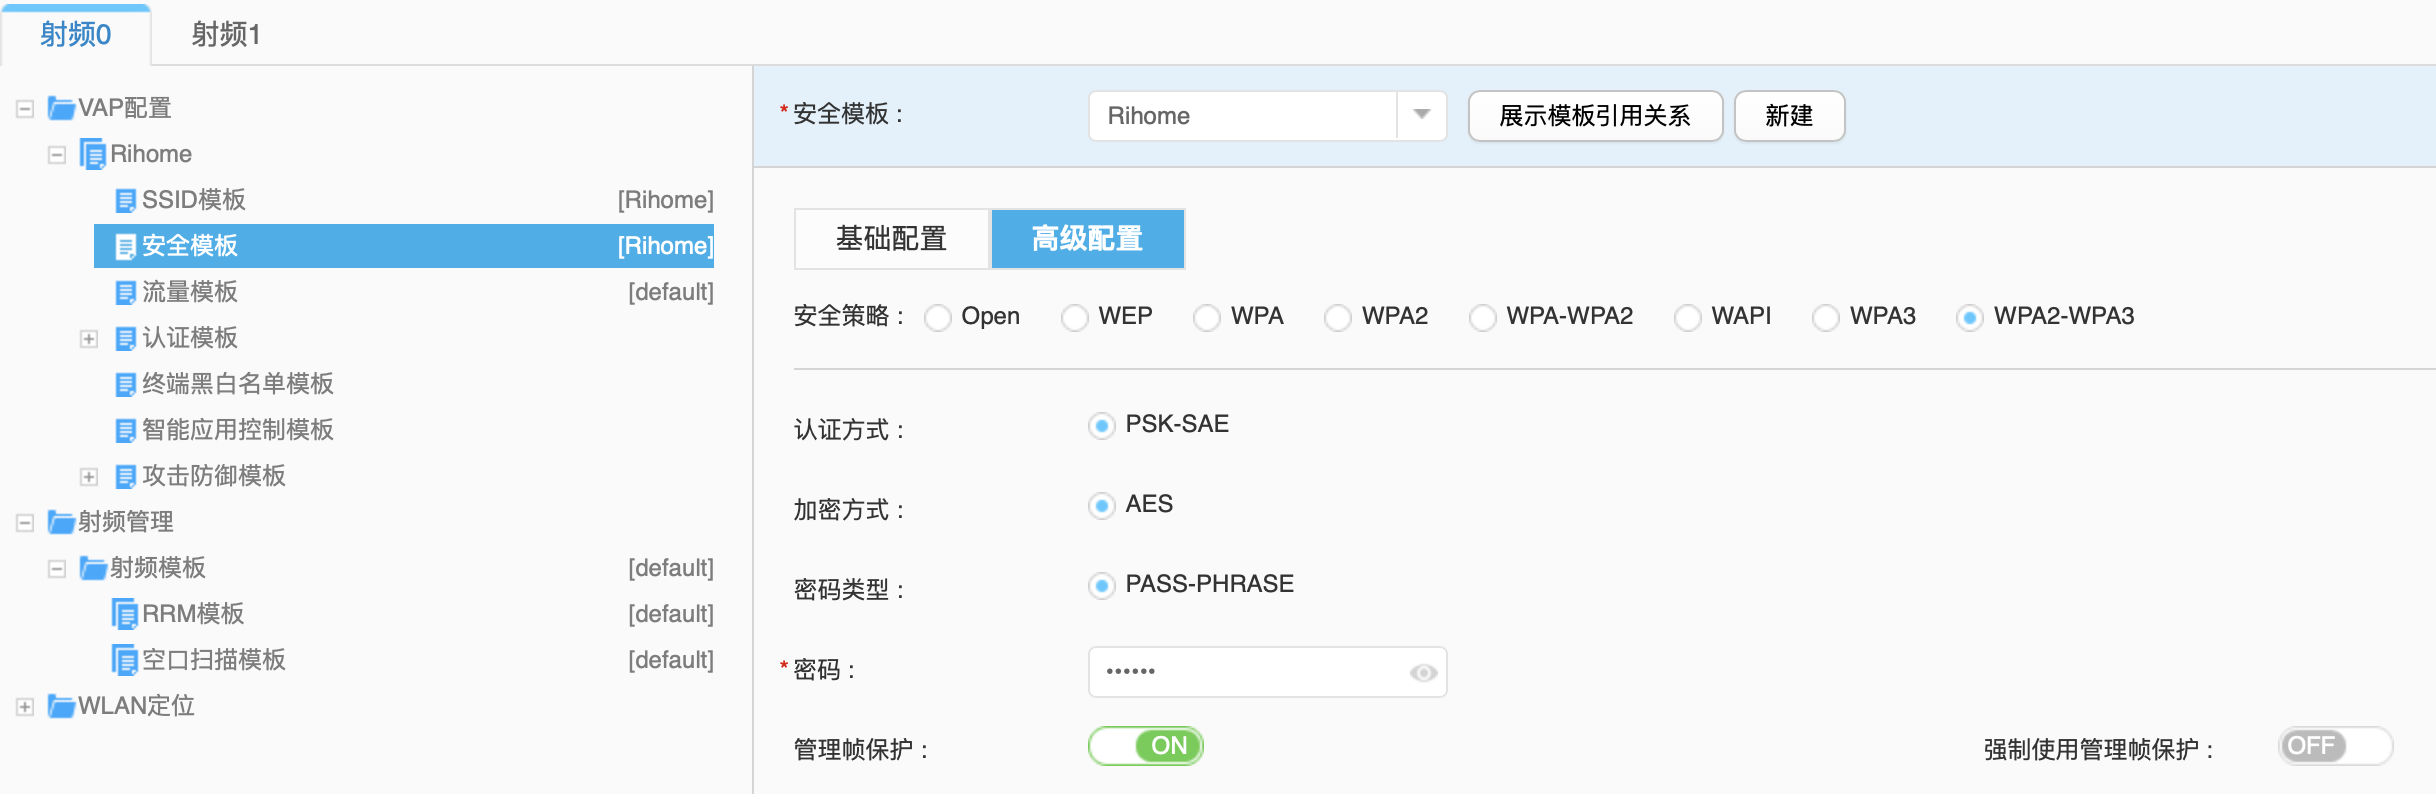This screenshot has width=2436, height=794.
Task: Expand the 认证模板 tree node
Action: [89, 339]
